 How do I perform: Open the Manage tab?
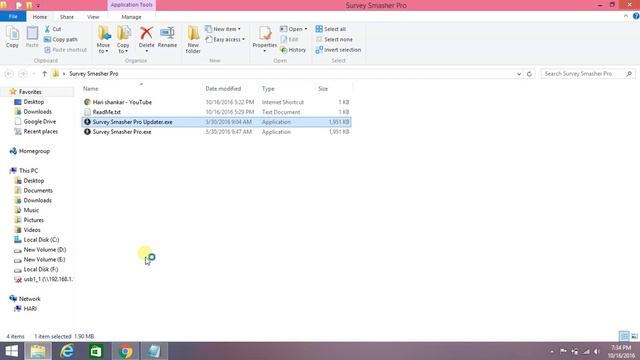click(x=131, y=17)
